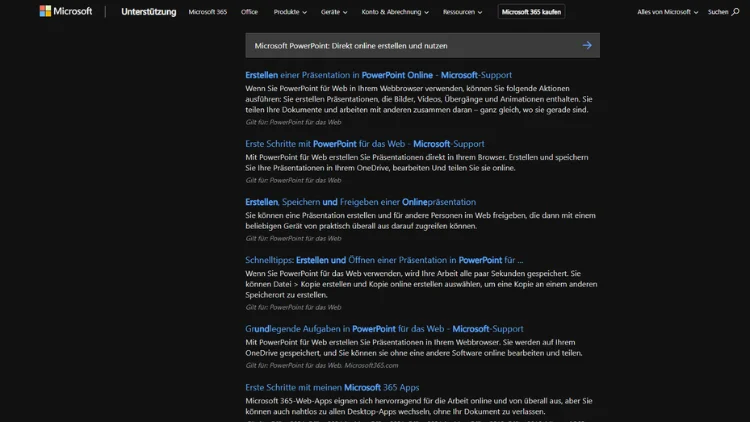Open Erstellen einer Präsentation in PowerPoint Online

coord(378,75)
